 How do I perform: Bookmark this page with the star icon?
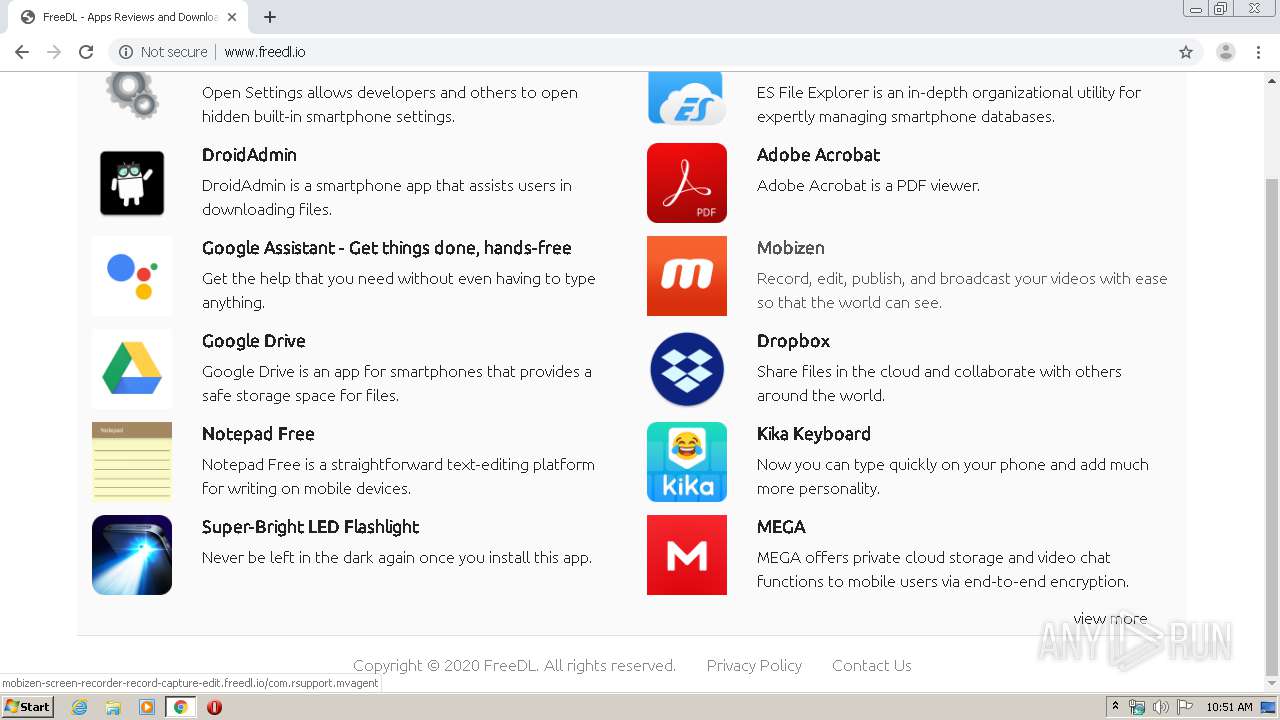[1186, 52]
